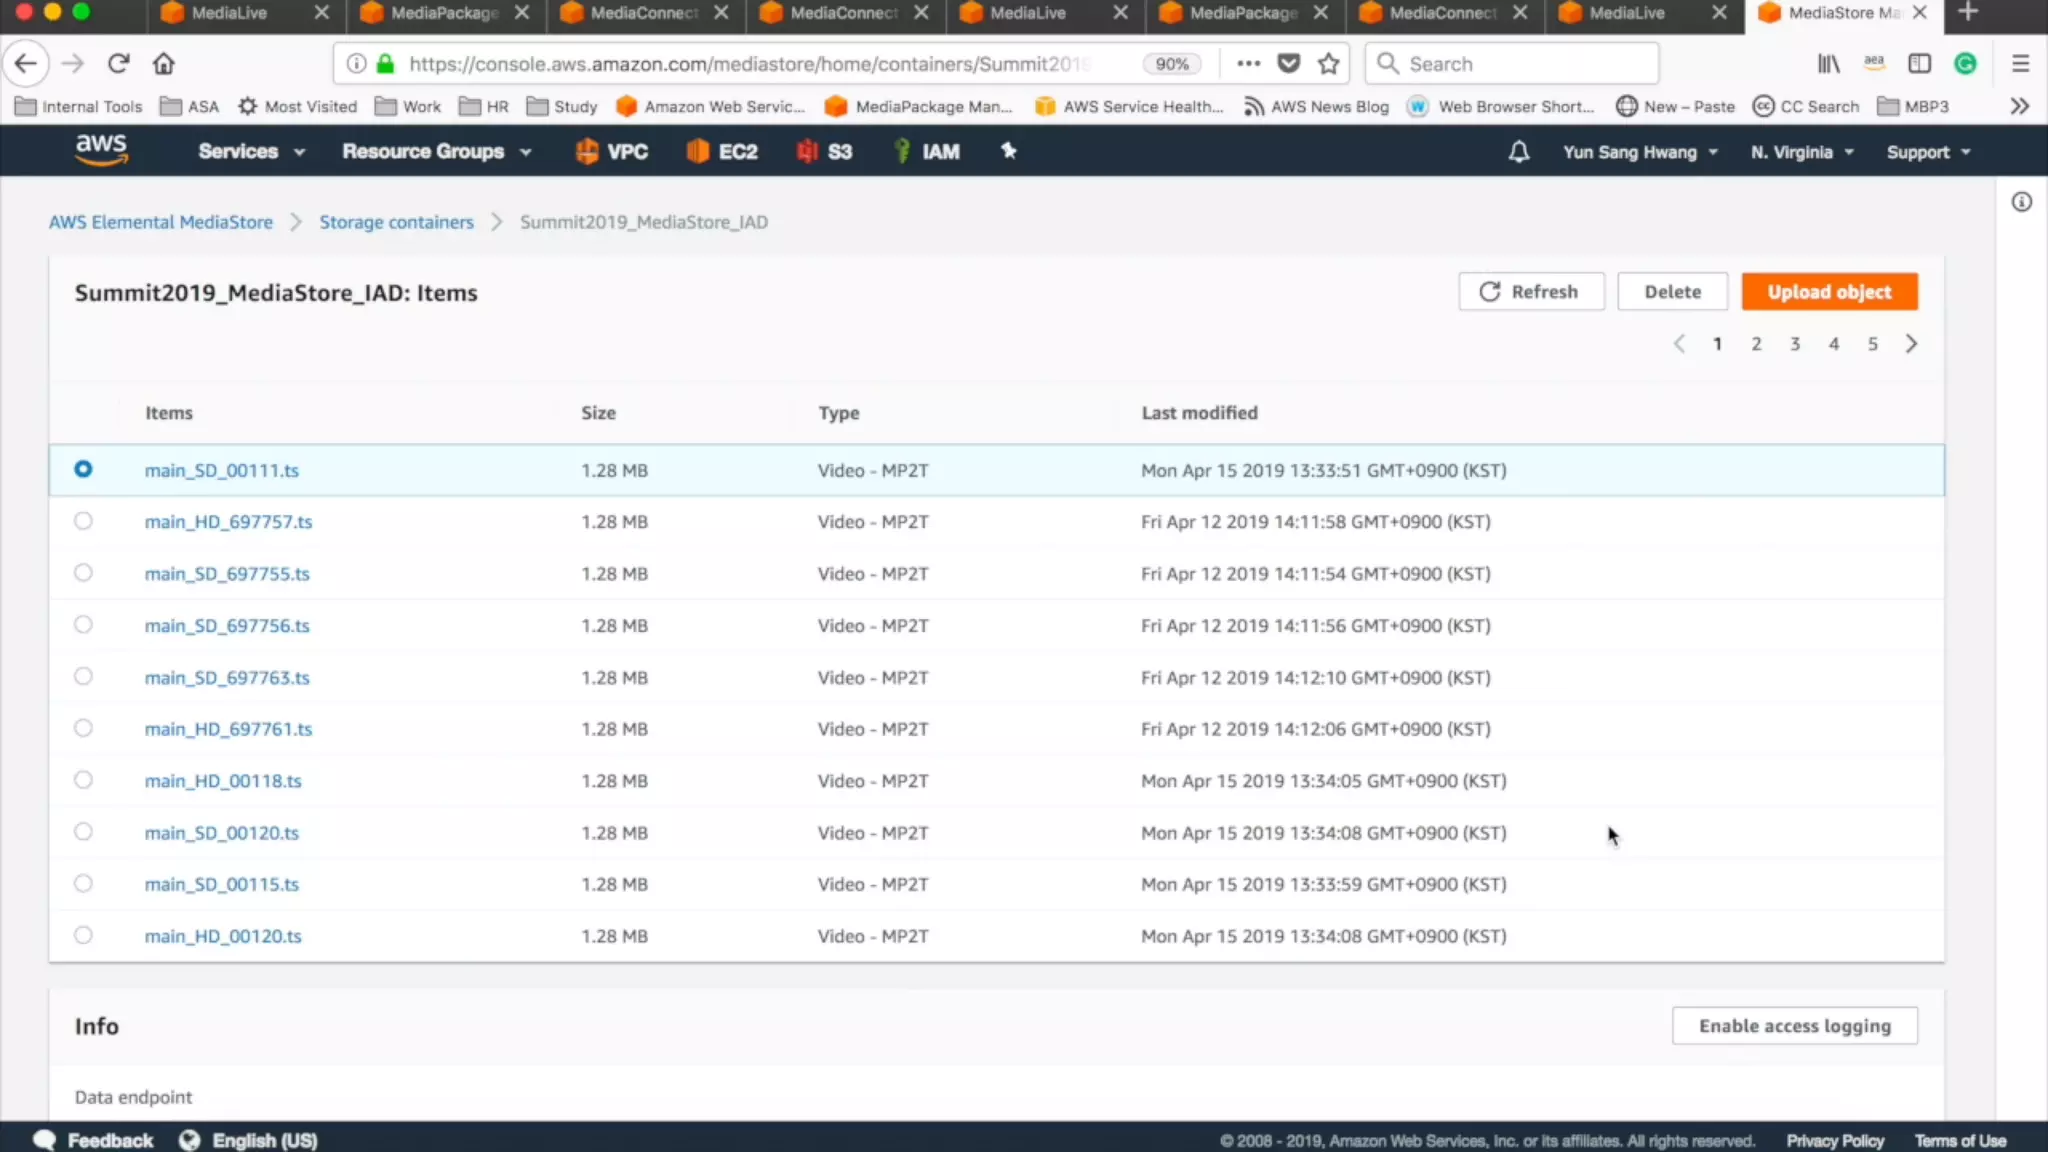The image size is (2048, 1152).
Task: Select radio for main_SD_00120.ts
Action: pos(83,832)
